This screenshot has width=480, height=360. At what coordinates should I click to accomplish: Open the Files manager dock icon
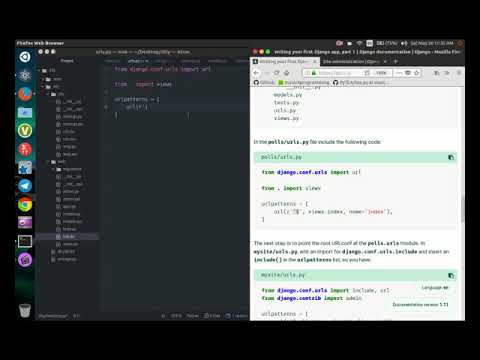25,113
